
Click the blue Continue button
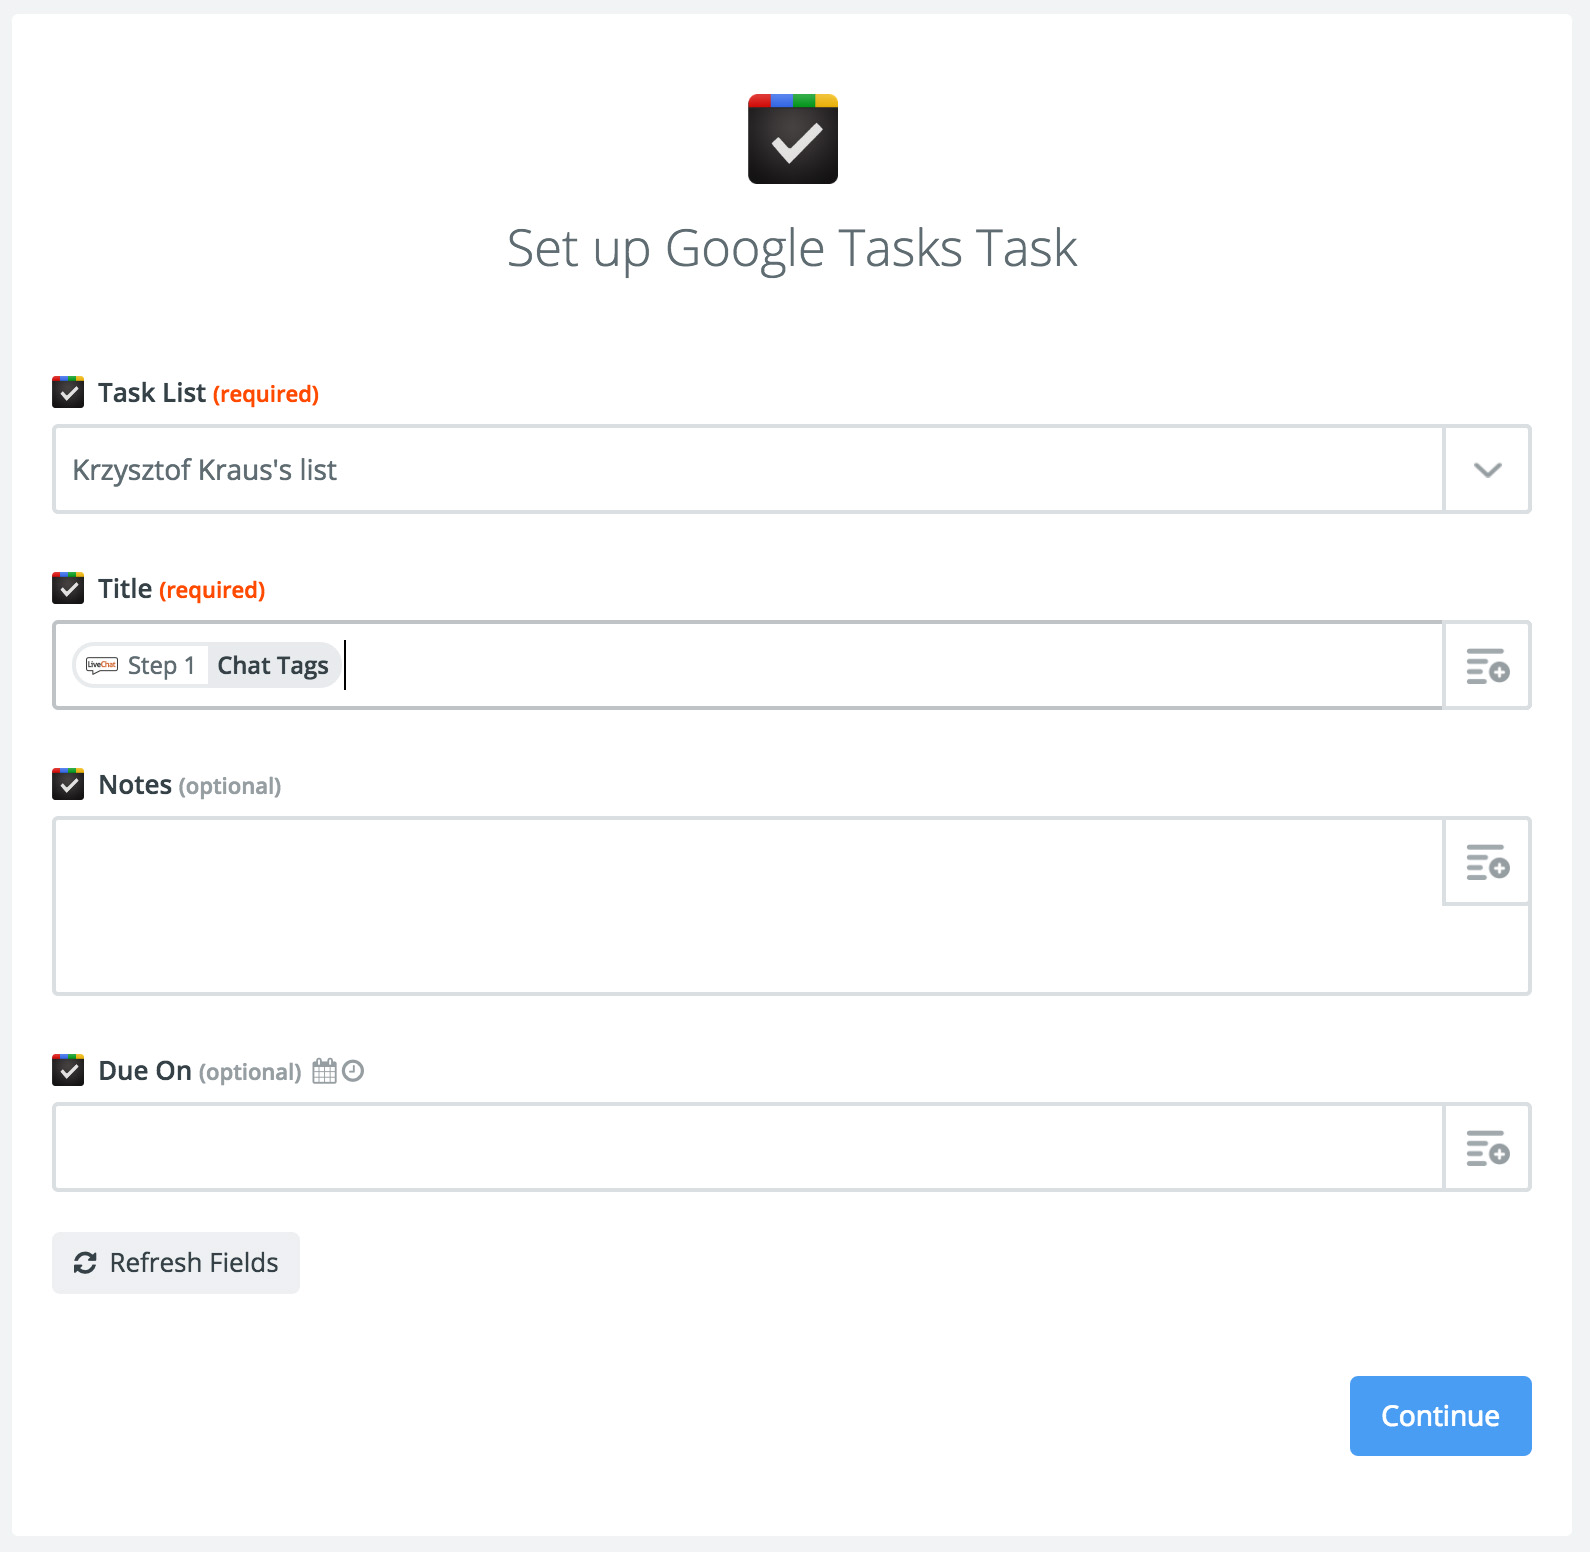(x=1440, y=1416)
